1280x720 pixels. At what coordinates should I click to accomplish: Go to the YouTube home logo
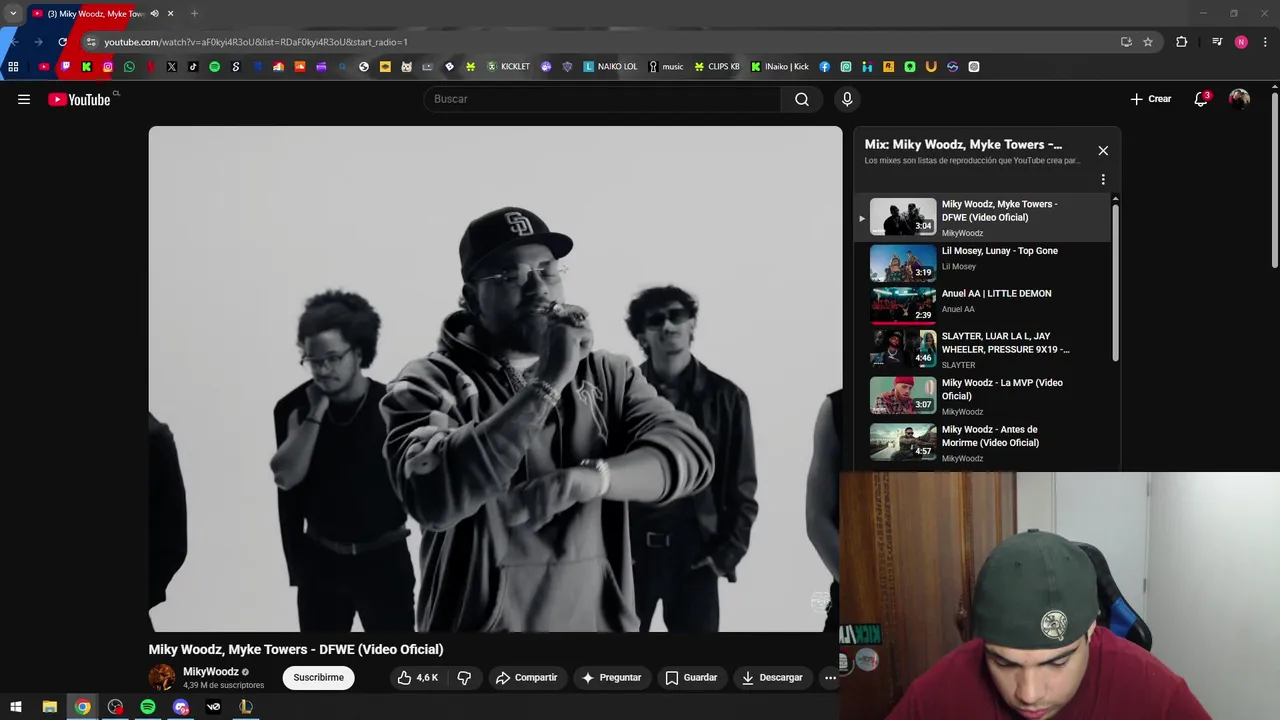79,99
